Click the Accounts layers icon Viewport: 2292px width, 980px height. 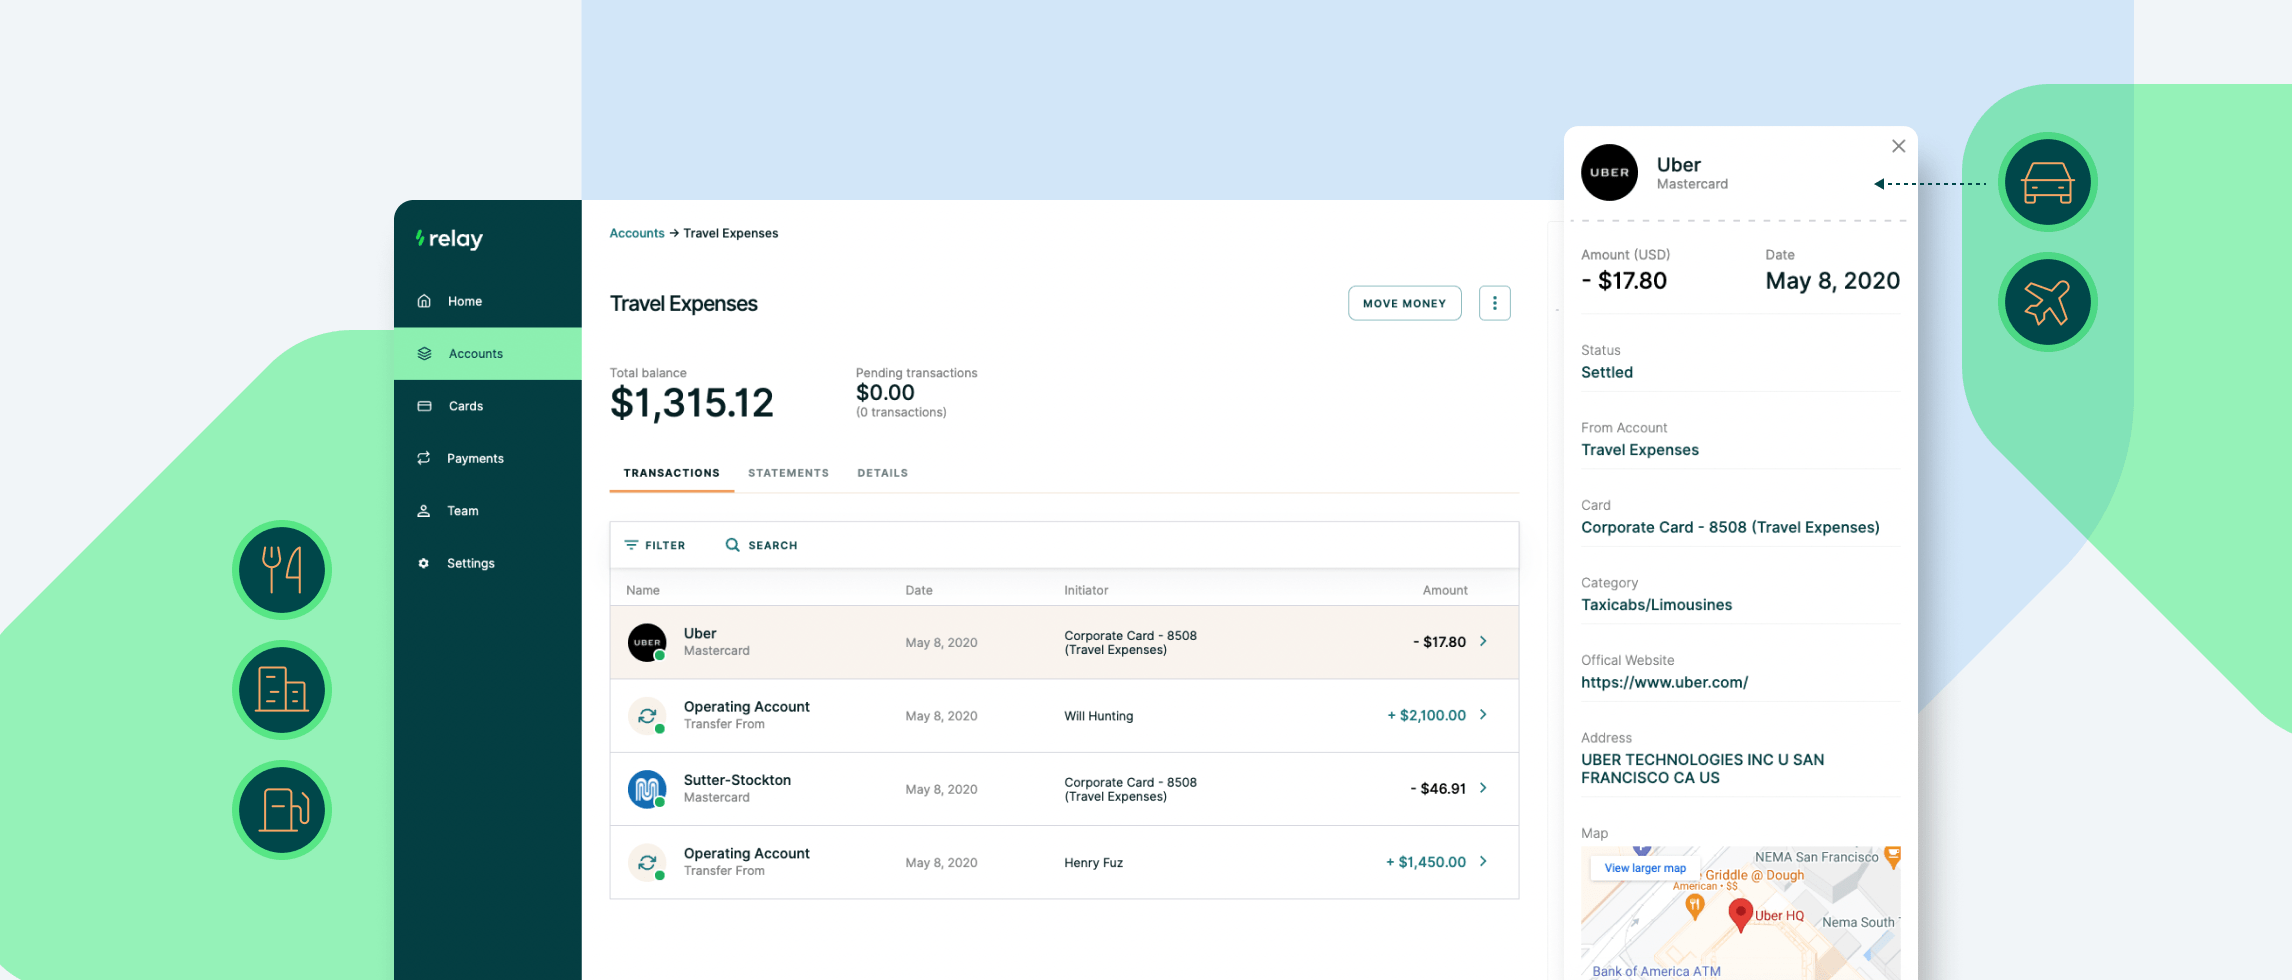tap(424, 354)
